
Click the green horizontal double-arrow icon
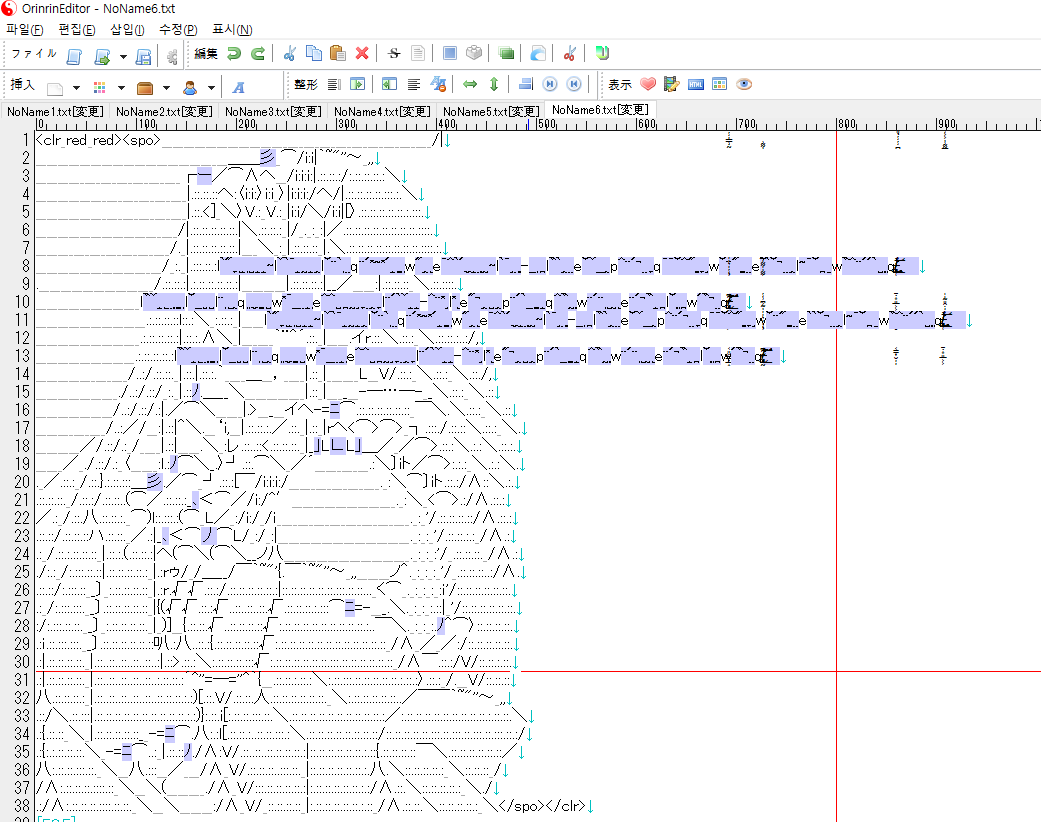[470, 85]
